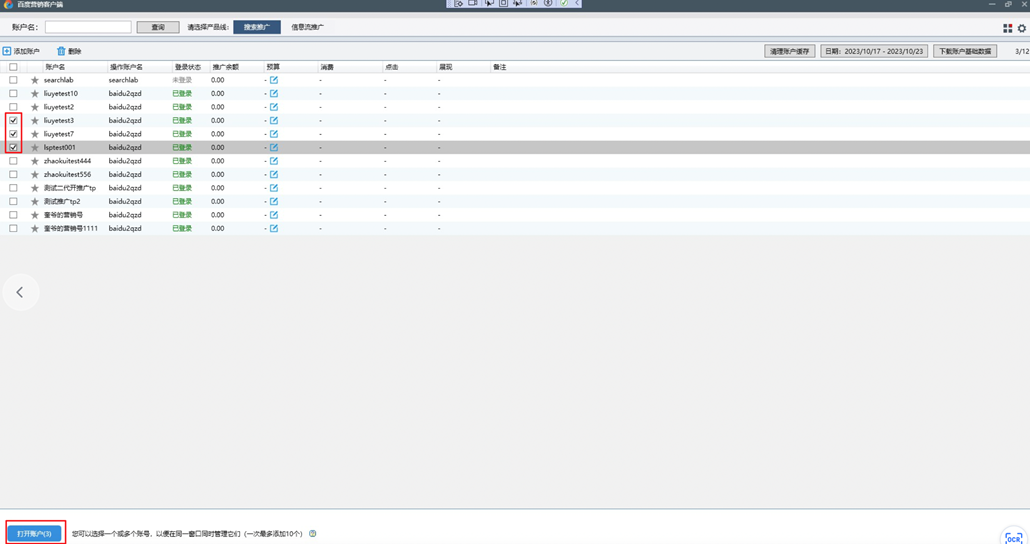Click the budget edit icon for zhaokuitest444

click(274, 161)
